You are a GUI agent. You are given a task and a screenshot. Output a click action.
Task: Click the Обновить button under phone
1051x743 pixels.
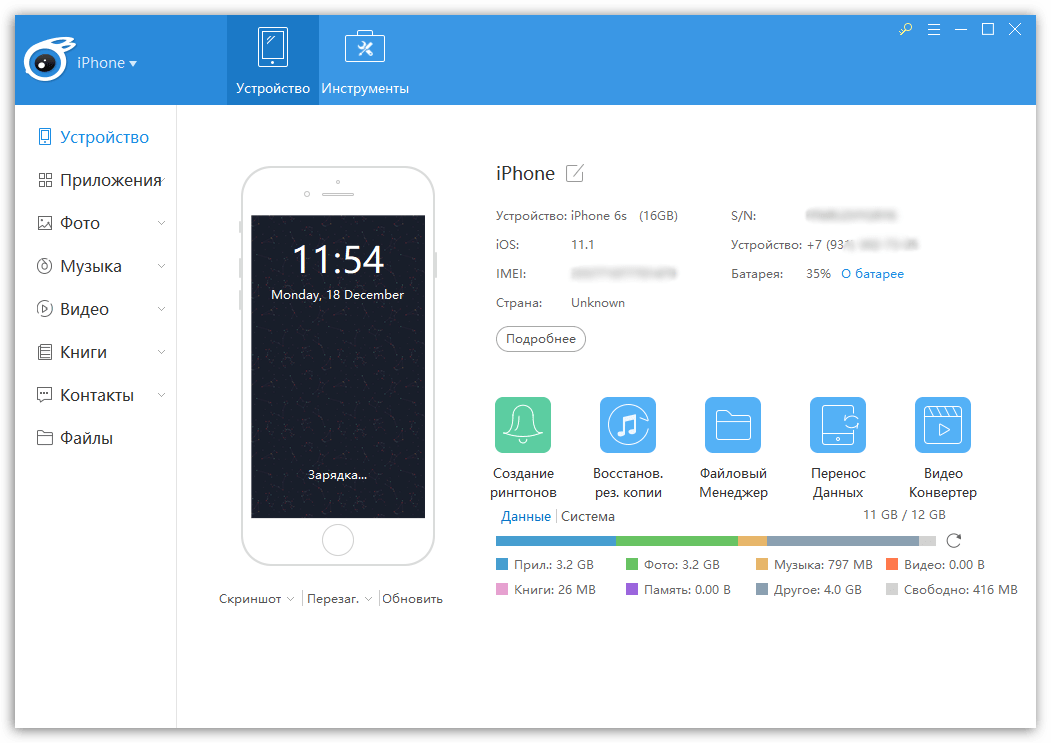coord(412,599)
